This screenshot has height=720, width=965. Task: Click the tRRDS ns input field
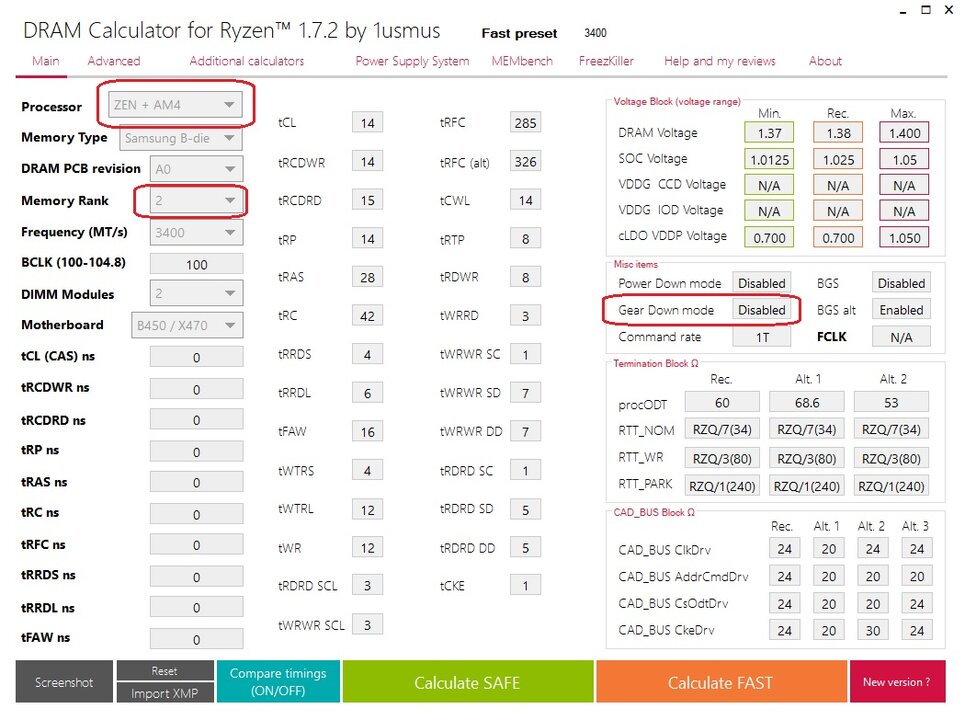point(196,577)
